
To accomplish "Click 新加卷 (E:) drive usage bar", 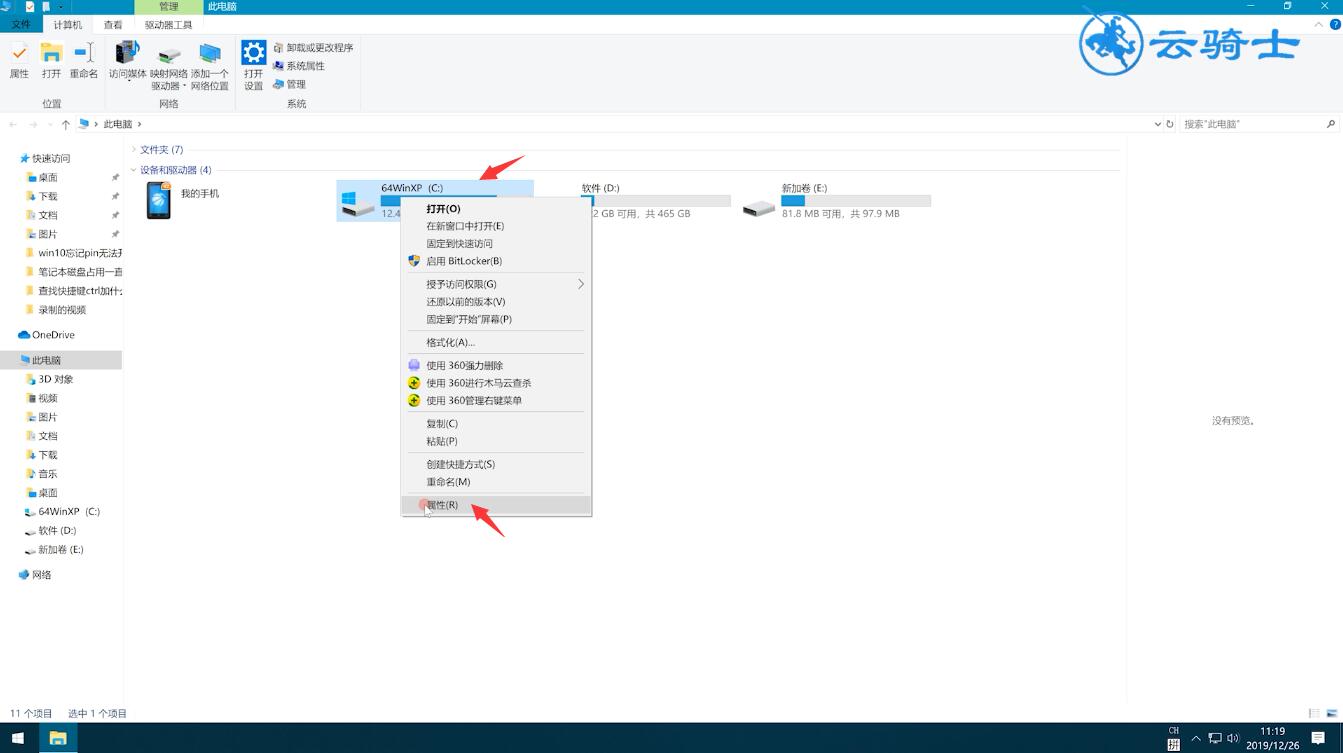I will tap(856, 201).
